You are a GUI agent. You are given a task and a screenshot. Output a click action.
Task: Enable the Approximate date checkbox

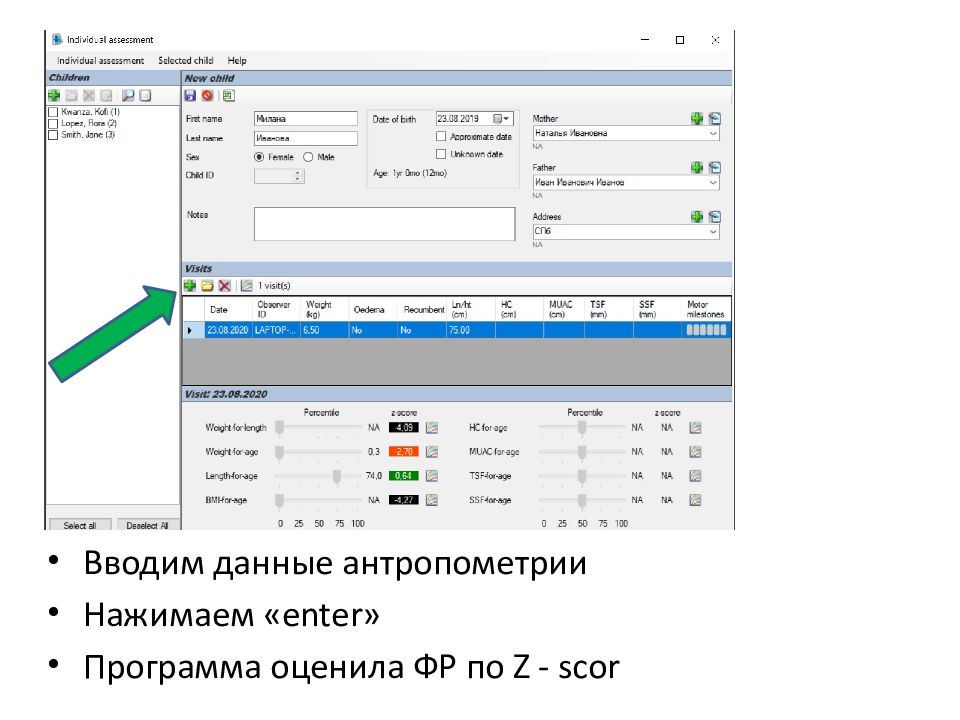[x=441, y=137]
